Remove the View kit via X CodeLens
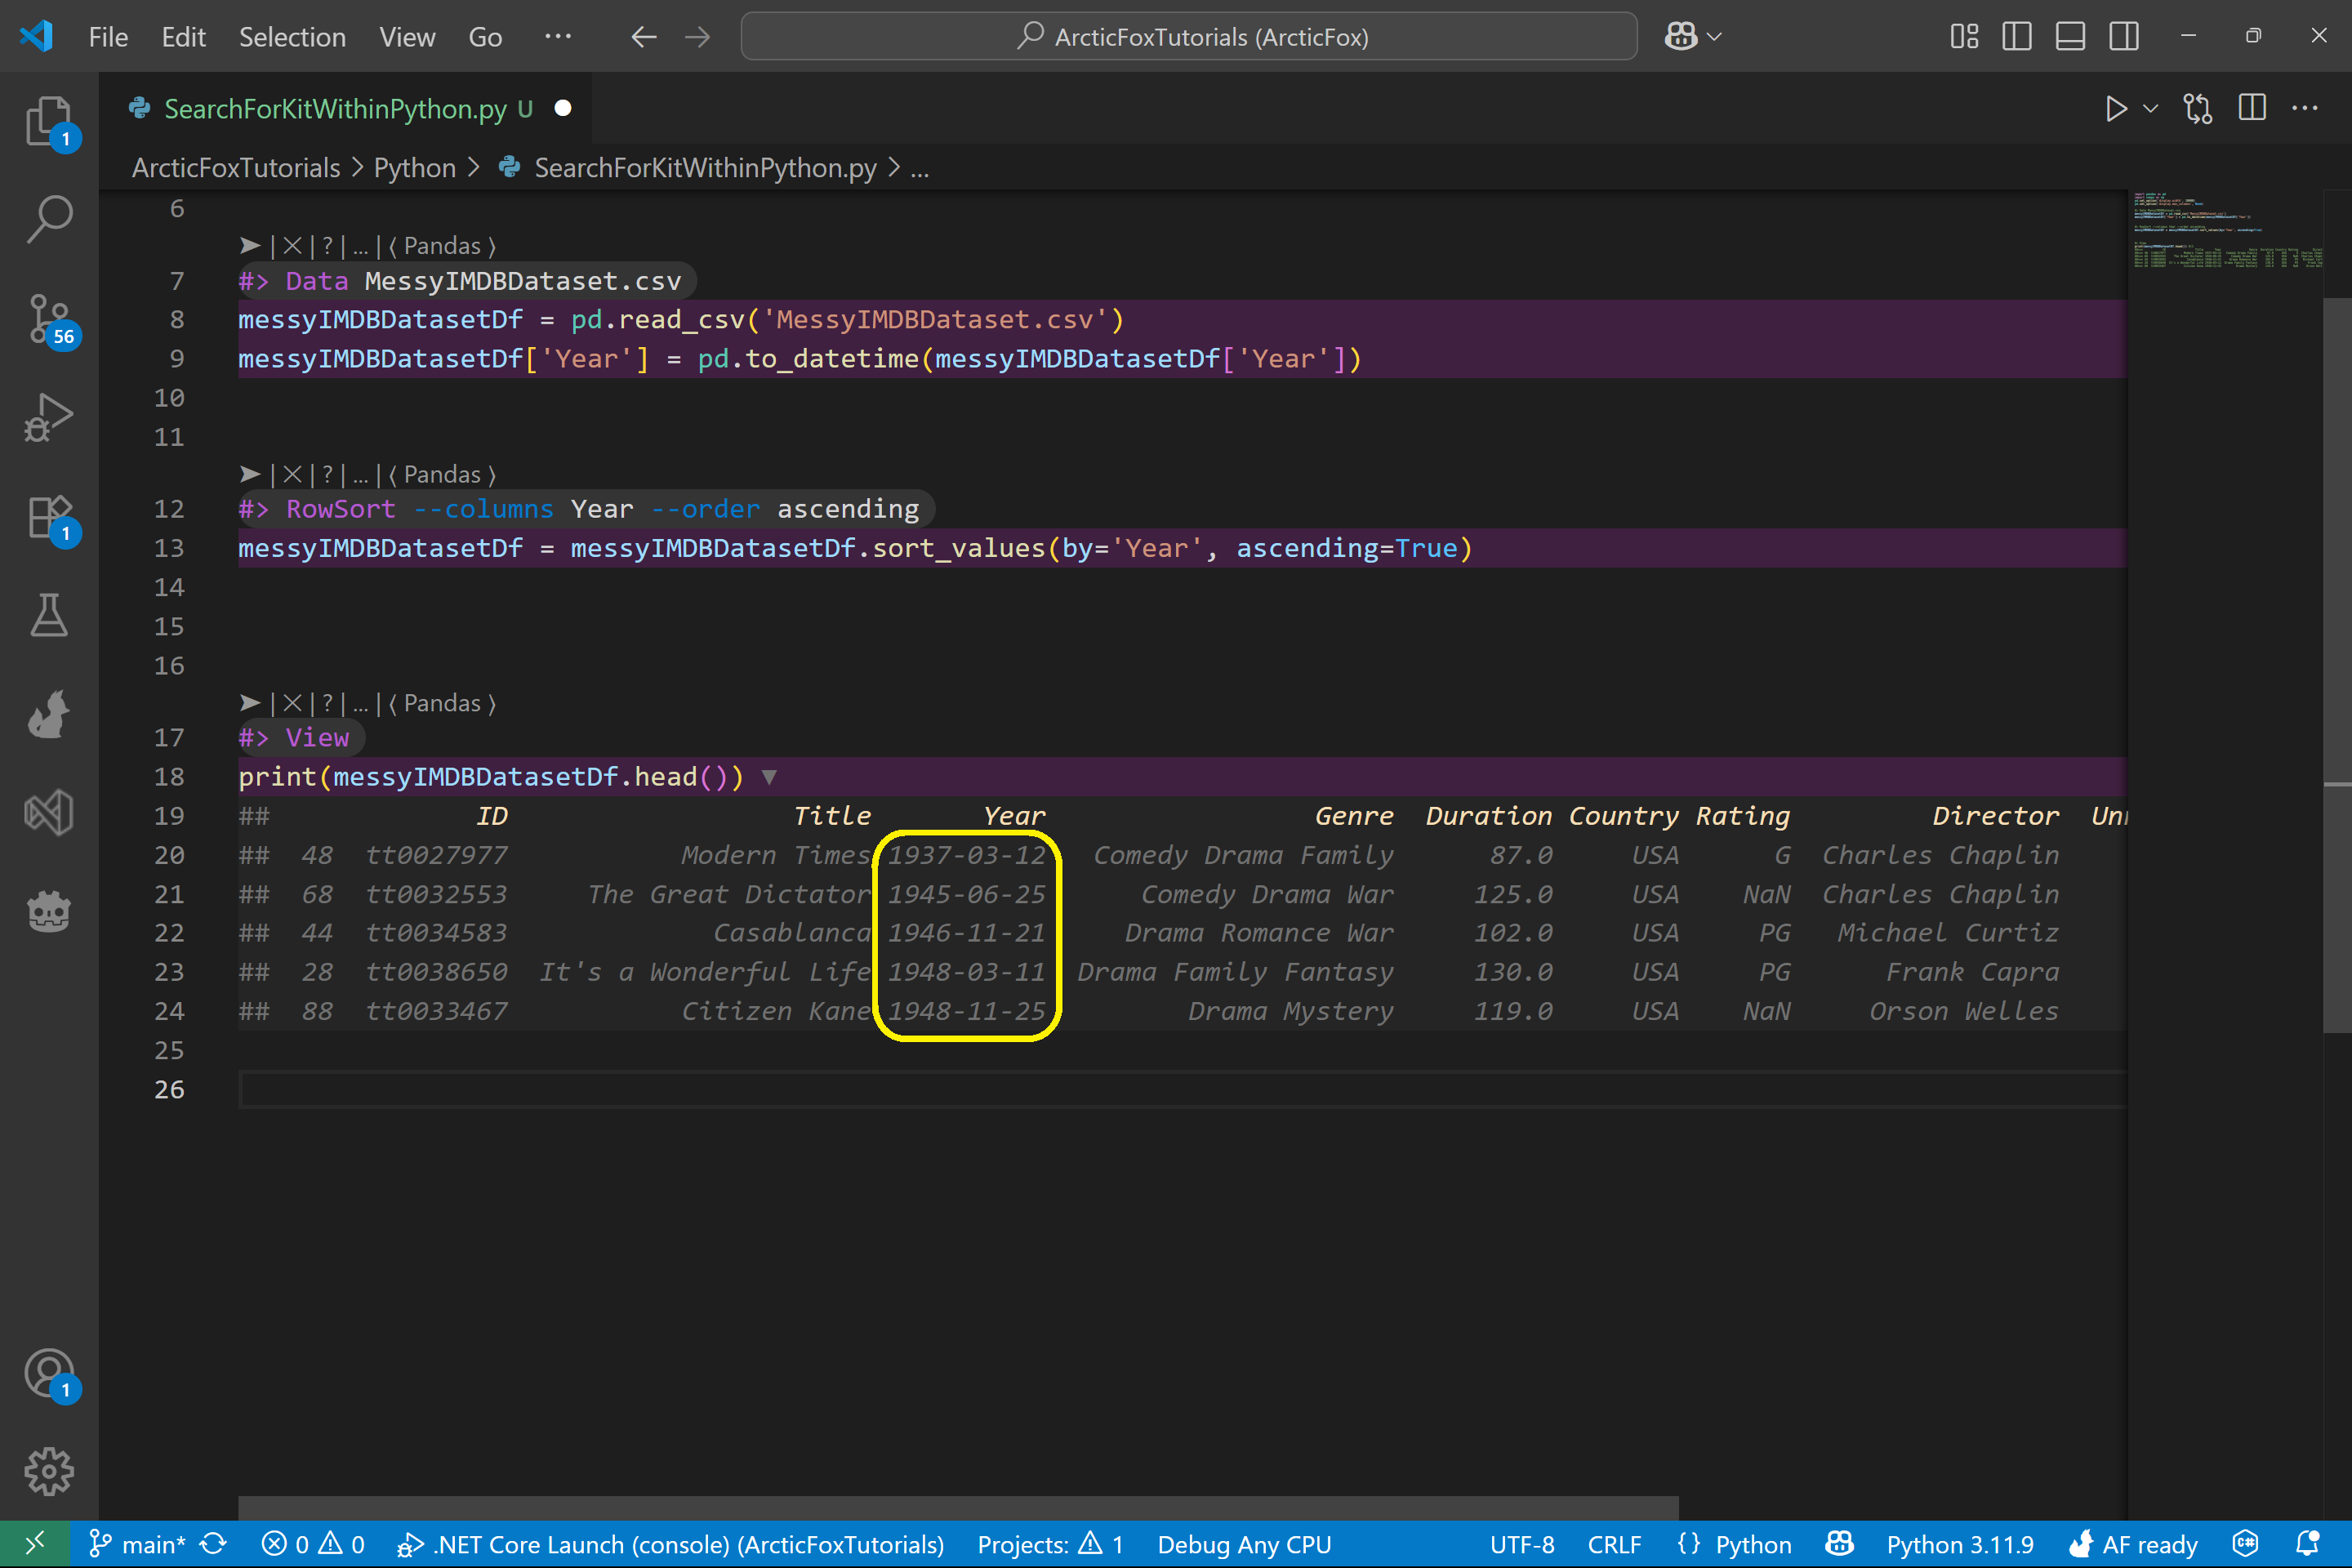This screenshot has width=2352, height=1568. tap(292, 704)
